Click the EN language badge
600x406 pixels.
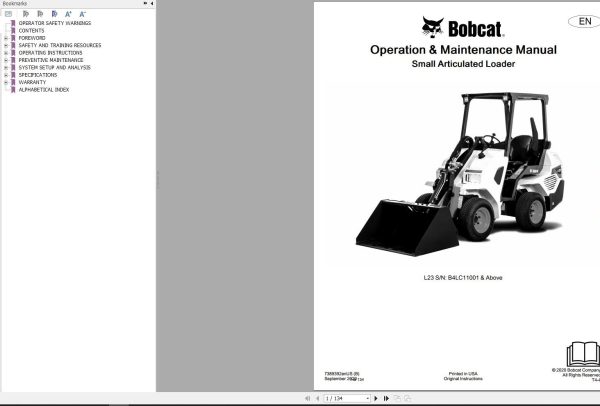click(x=585, y=21)
